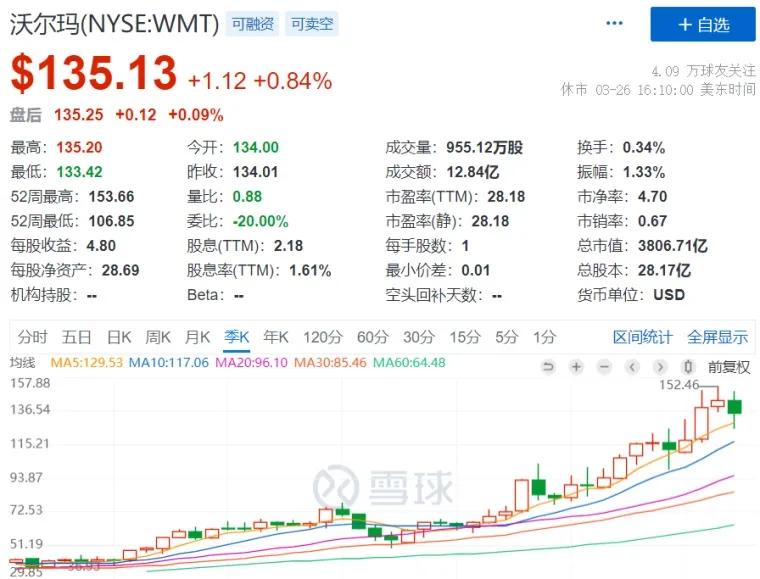Click the 委比 value -20.00%
The image size is (760, 579).
point(261,221)
